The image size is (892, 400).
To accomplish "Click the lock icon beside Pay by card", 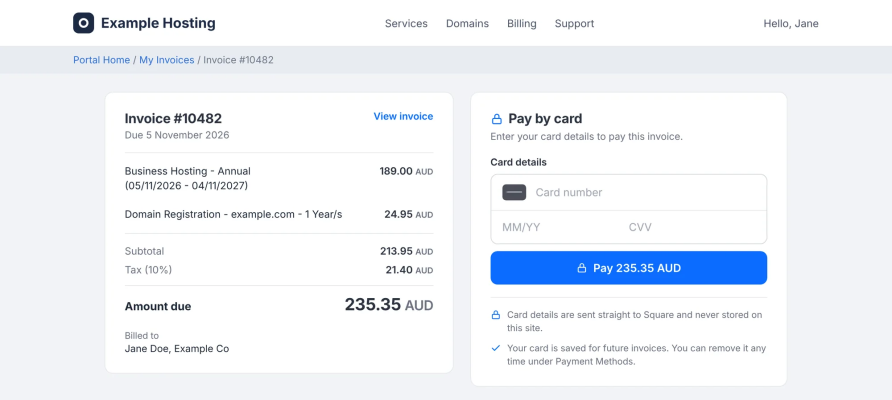I will click(497, 119).
